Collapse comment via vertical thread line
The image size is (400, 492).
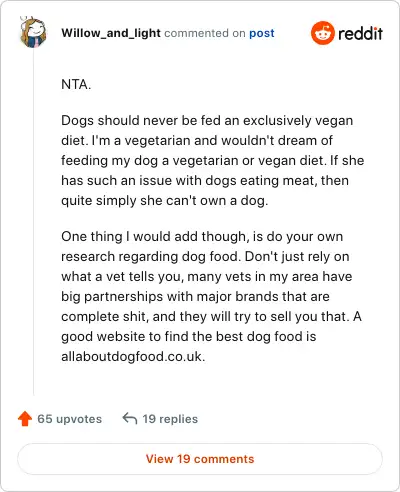pyautogui.click(x=33, y=222)
